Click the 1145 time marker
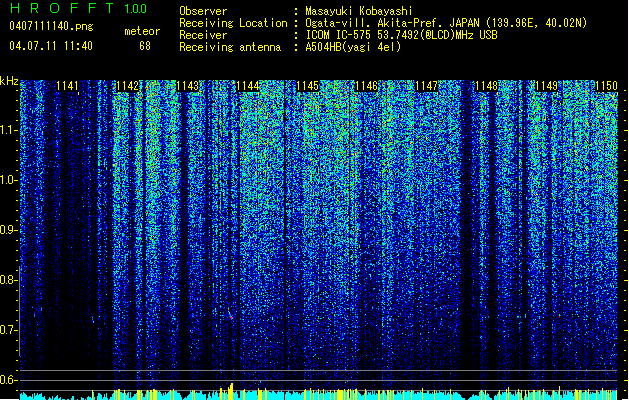Screen dimensions: 629x400 tap(307, 86)
